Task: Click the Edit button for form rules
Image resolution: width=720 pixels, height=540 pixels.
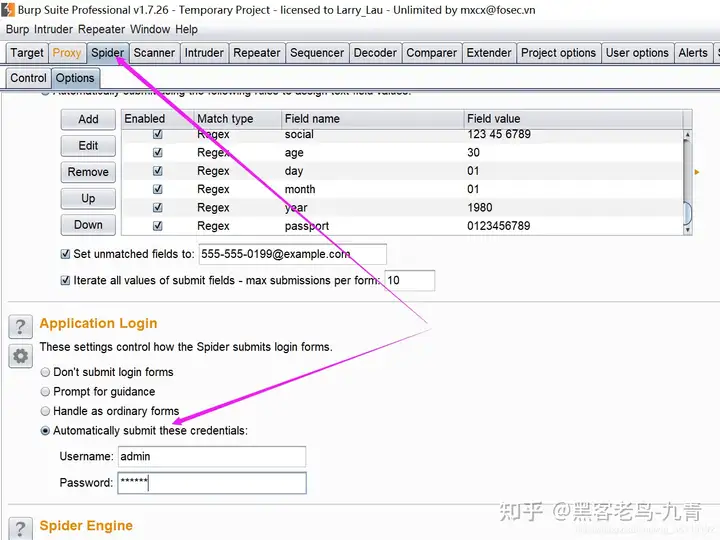Action: point(88,146)
